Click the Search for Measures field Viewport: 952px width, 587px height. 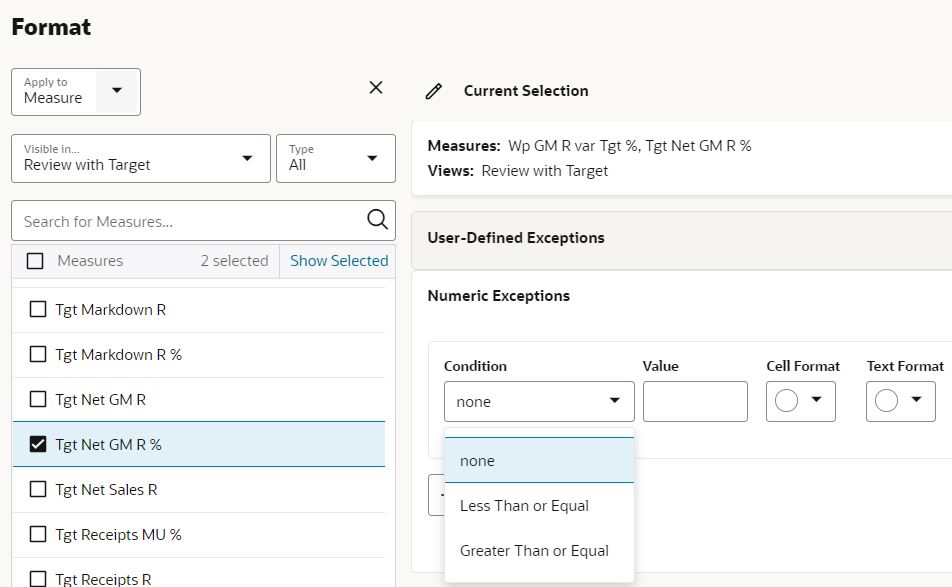190,221
